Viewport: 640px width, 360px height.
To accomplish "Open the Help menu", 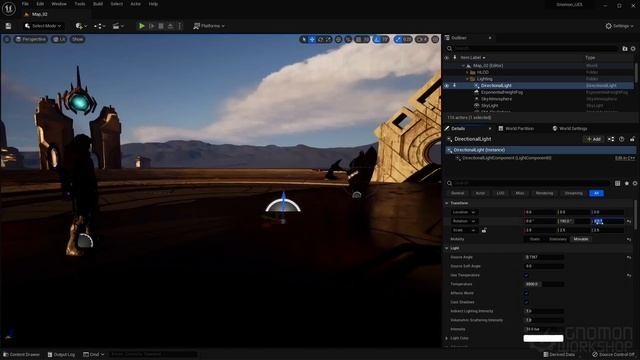I will [153, 4].
